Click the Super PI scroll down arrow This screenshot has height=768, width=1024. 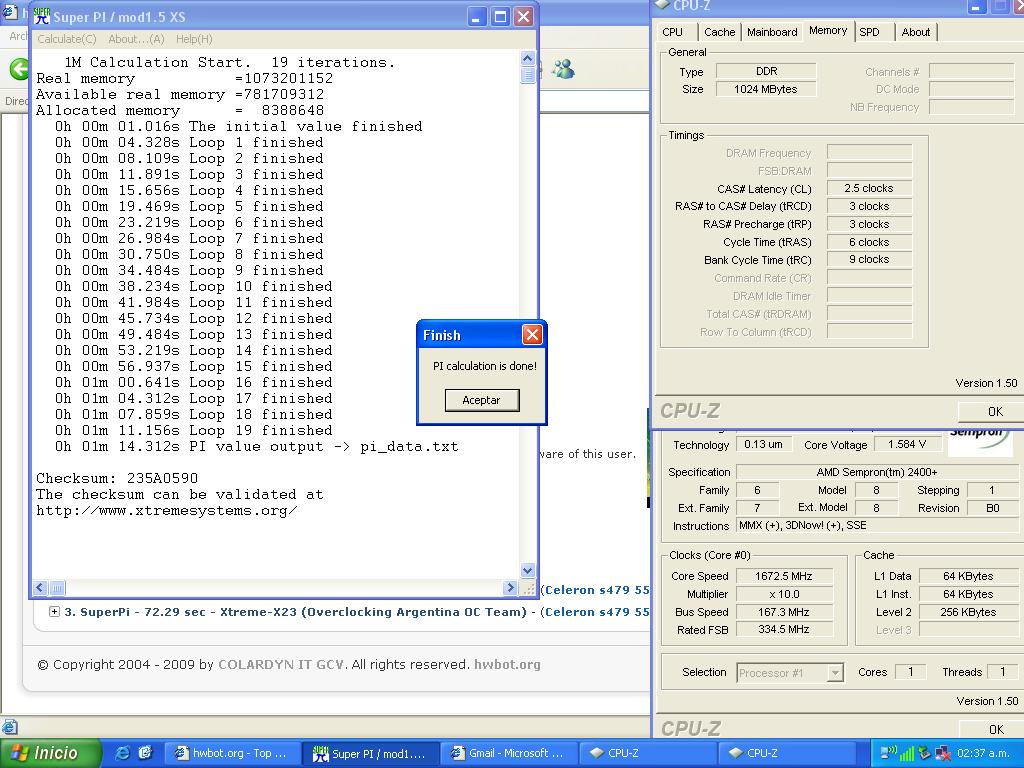(528, 570)
